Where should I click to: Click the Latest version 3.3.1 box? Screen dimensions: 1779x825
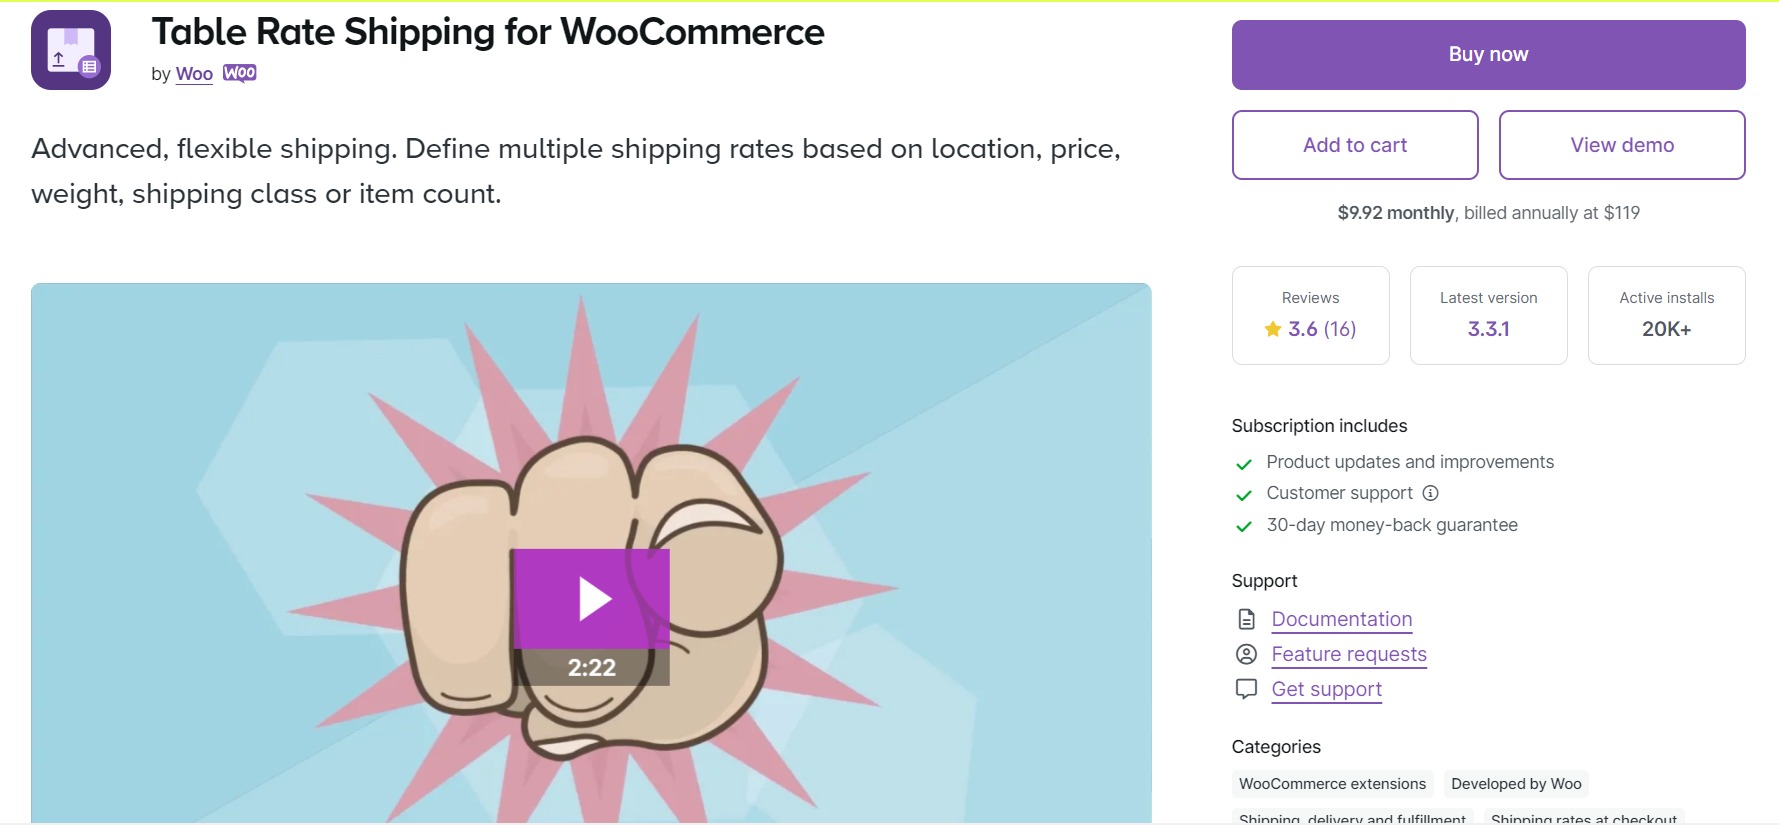click(x=1488, y=315)
